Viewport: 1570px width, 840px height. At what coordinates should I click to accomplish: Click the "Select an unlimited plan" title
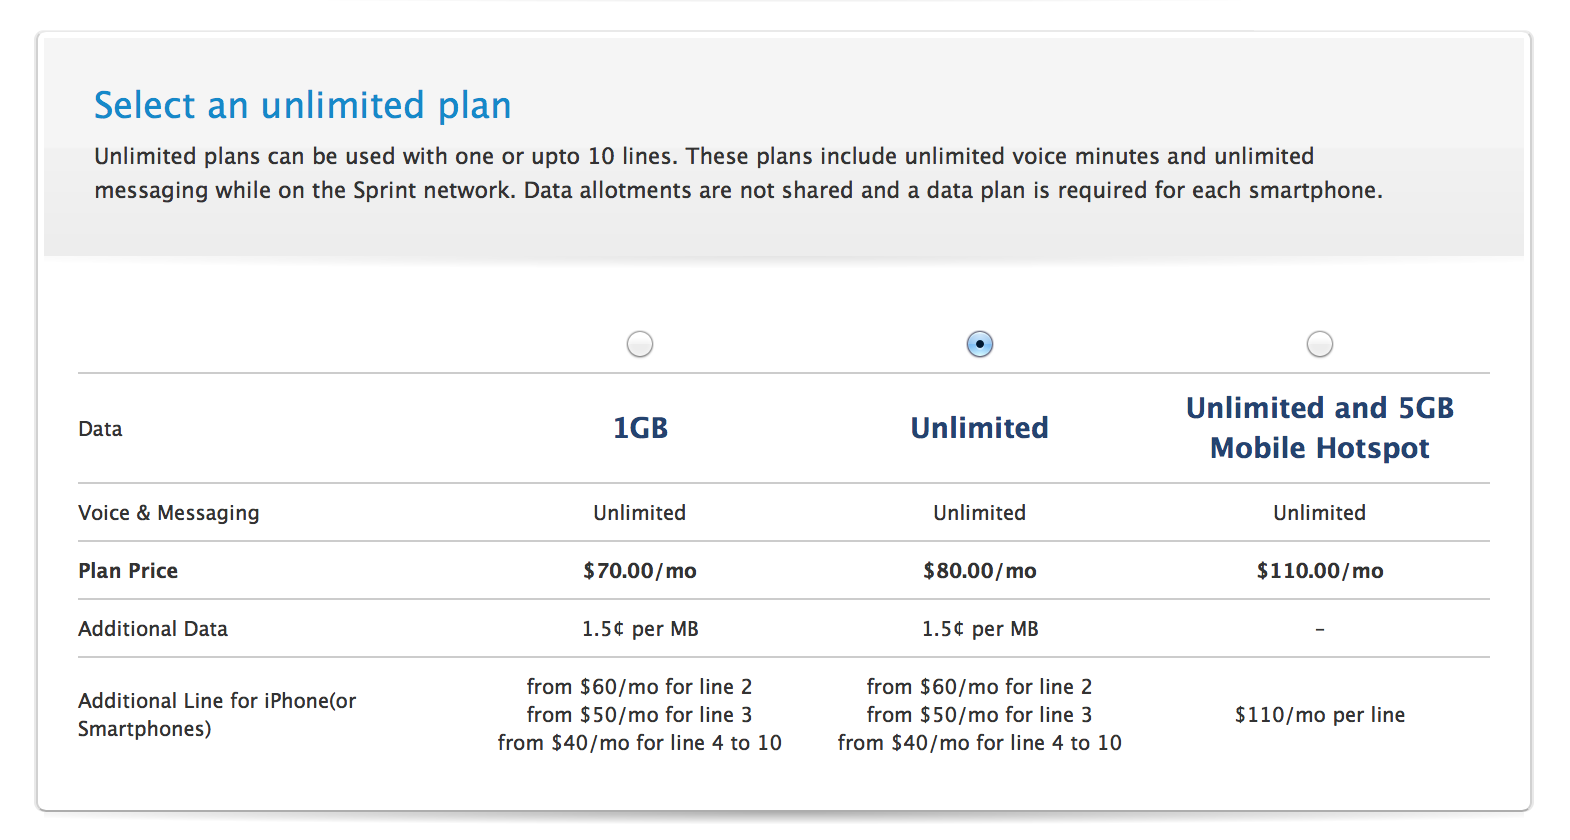pyautogui.click(x=302, y=105)
